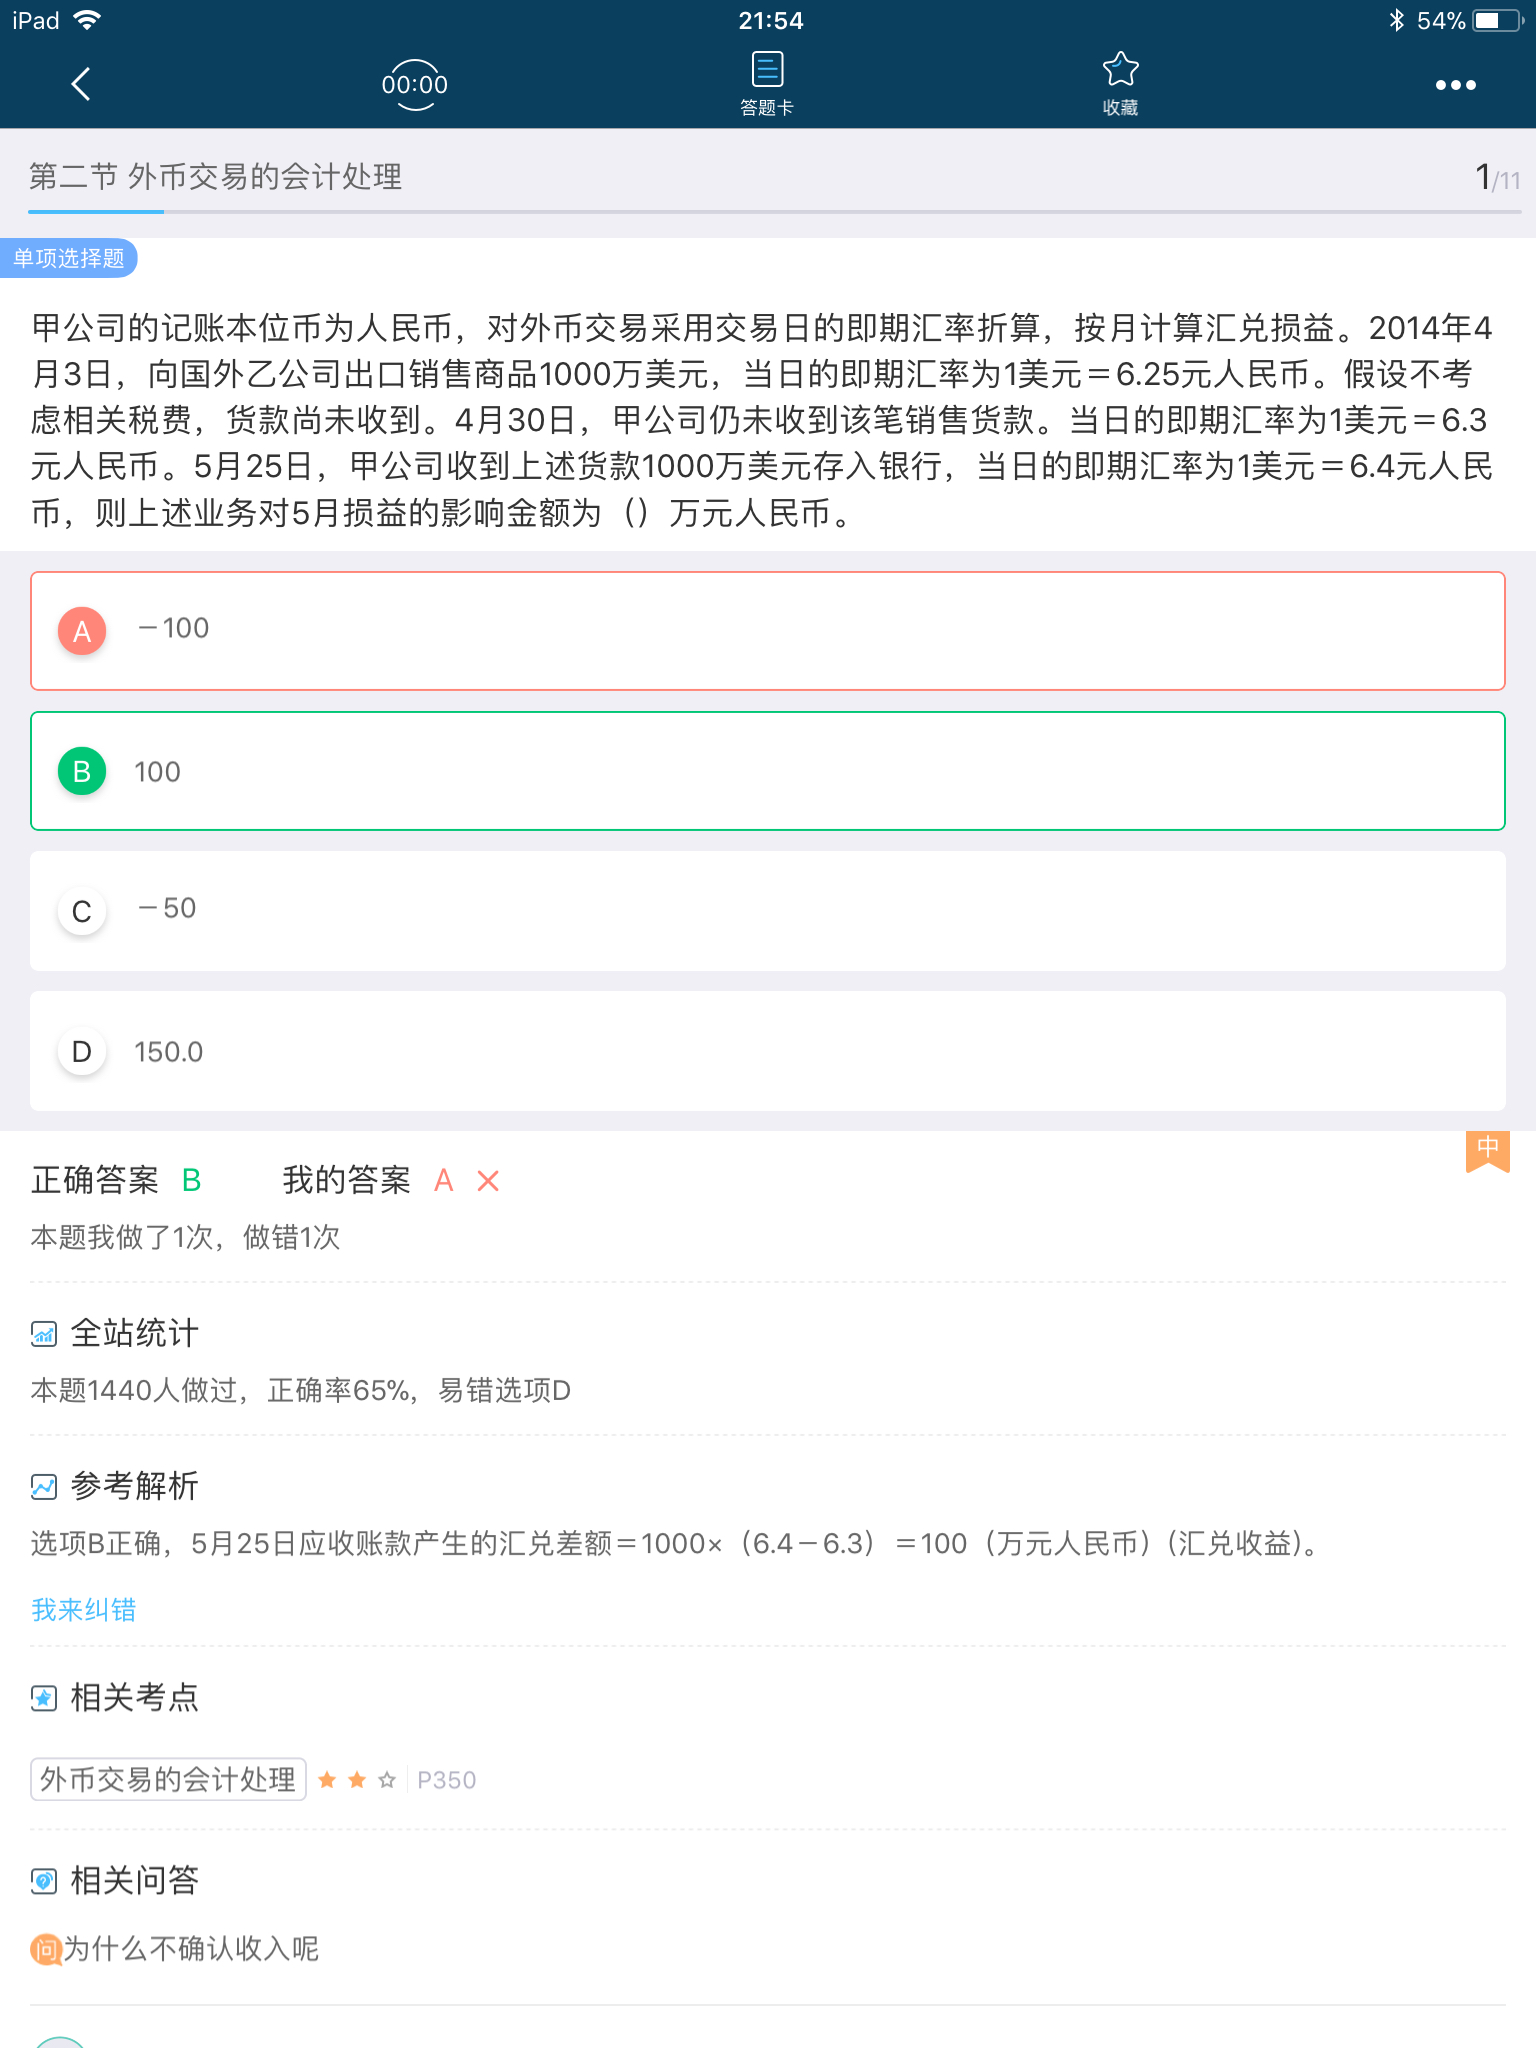Open the ellipsis overflow menu

tap(1455, 84)
